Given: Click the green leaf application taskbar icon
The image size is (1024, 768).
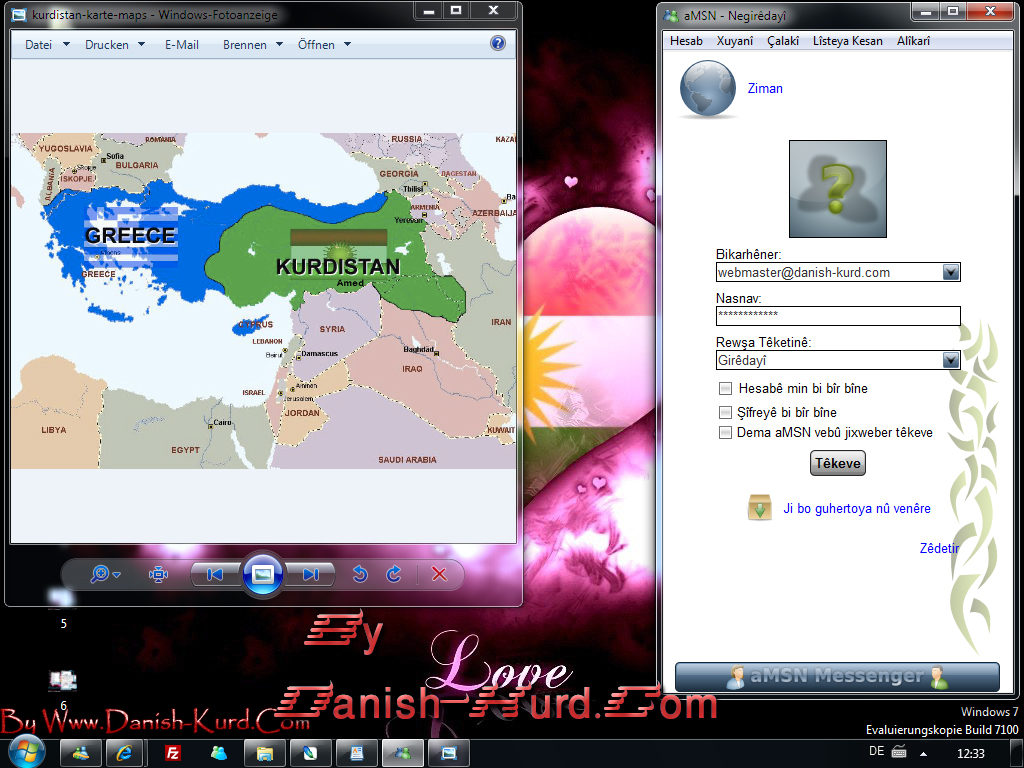Looking at the screenshot, I should coord(310,754).
